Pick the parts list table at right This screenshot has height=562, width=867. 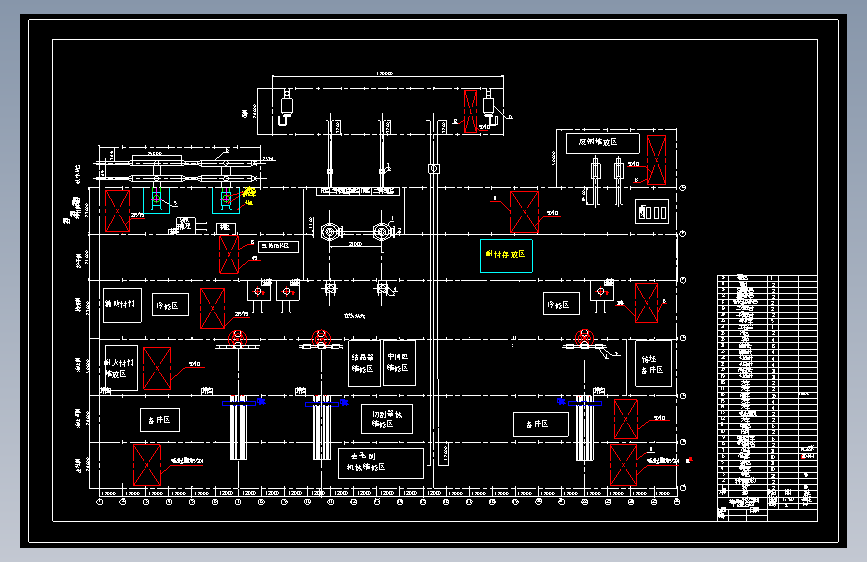(767, 386)
